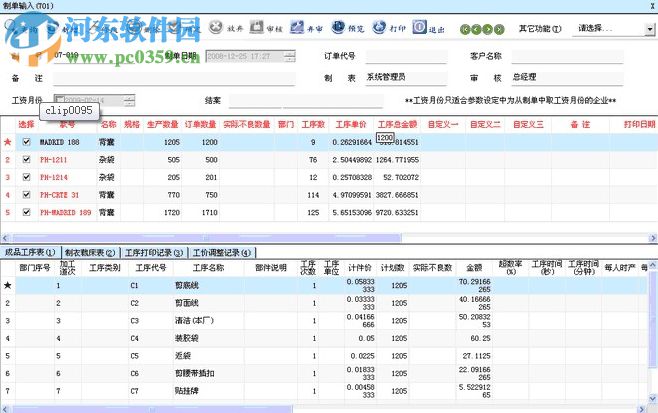Toggle the checkbox for row PH-MADRID 189
Screen dimensions: 658x413
(x=26, y=212)
